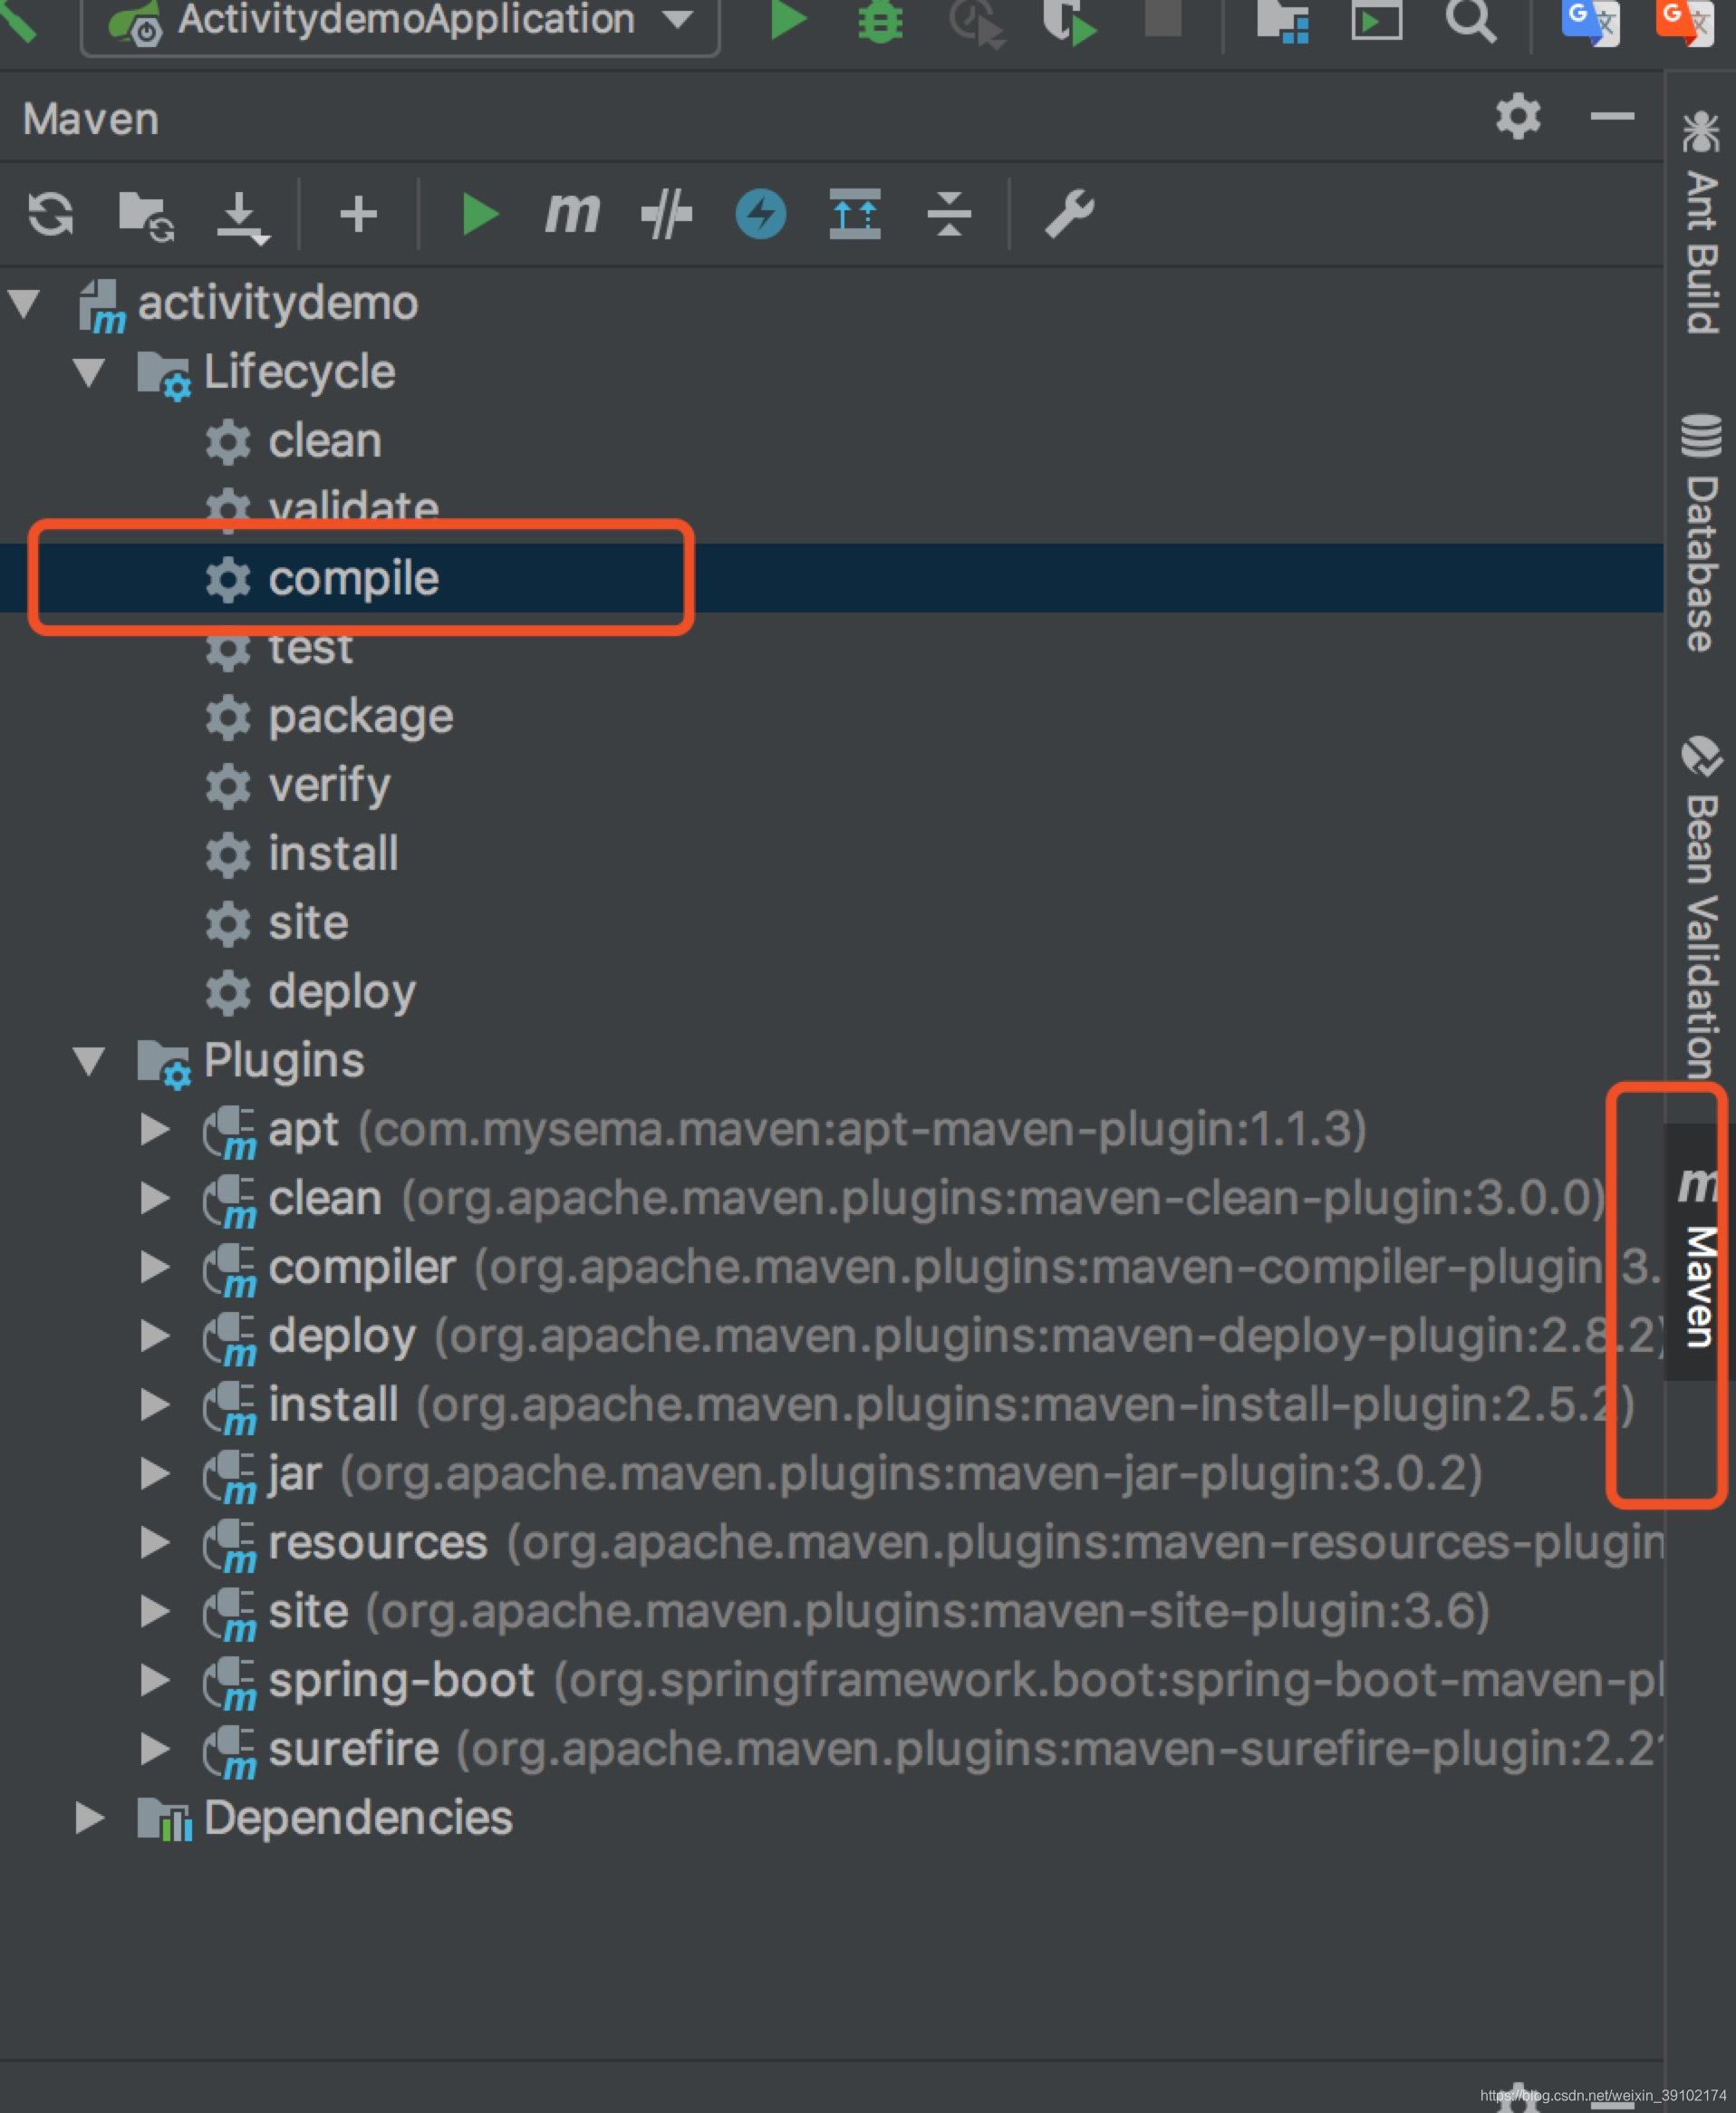This screenshot has height=2113, width=1736.
Task: Collapse the Lifecycle node
Action: coord(89,372)
